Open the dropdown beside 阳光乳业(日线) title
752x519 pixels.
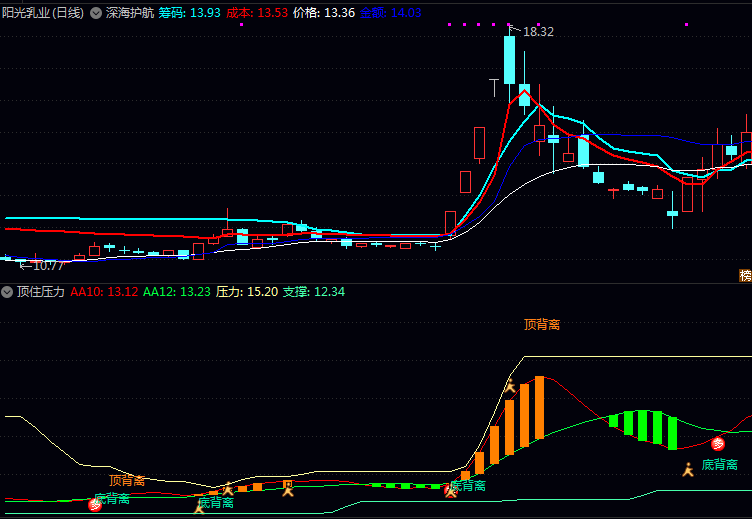[95, 13]
